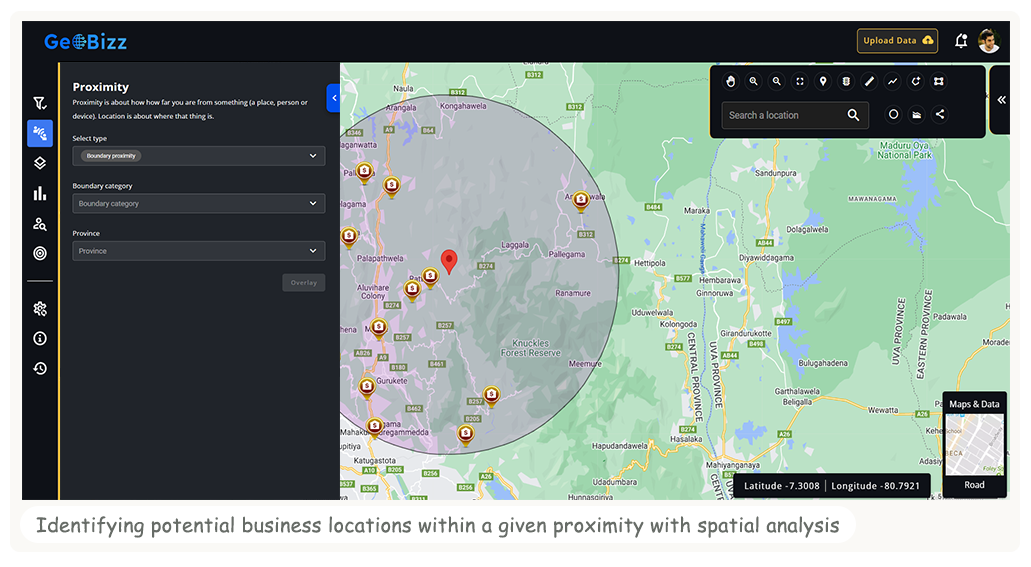Viewport: 1031px width, 567px height.
Task: Click the Maps & Data header
Action: pyautogui.click(x=974, y=404)
